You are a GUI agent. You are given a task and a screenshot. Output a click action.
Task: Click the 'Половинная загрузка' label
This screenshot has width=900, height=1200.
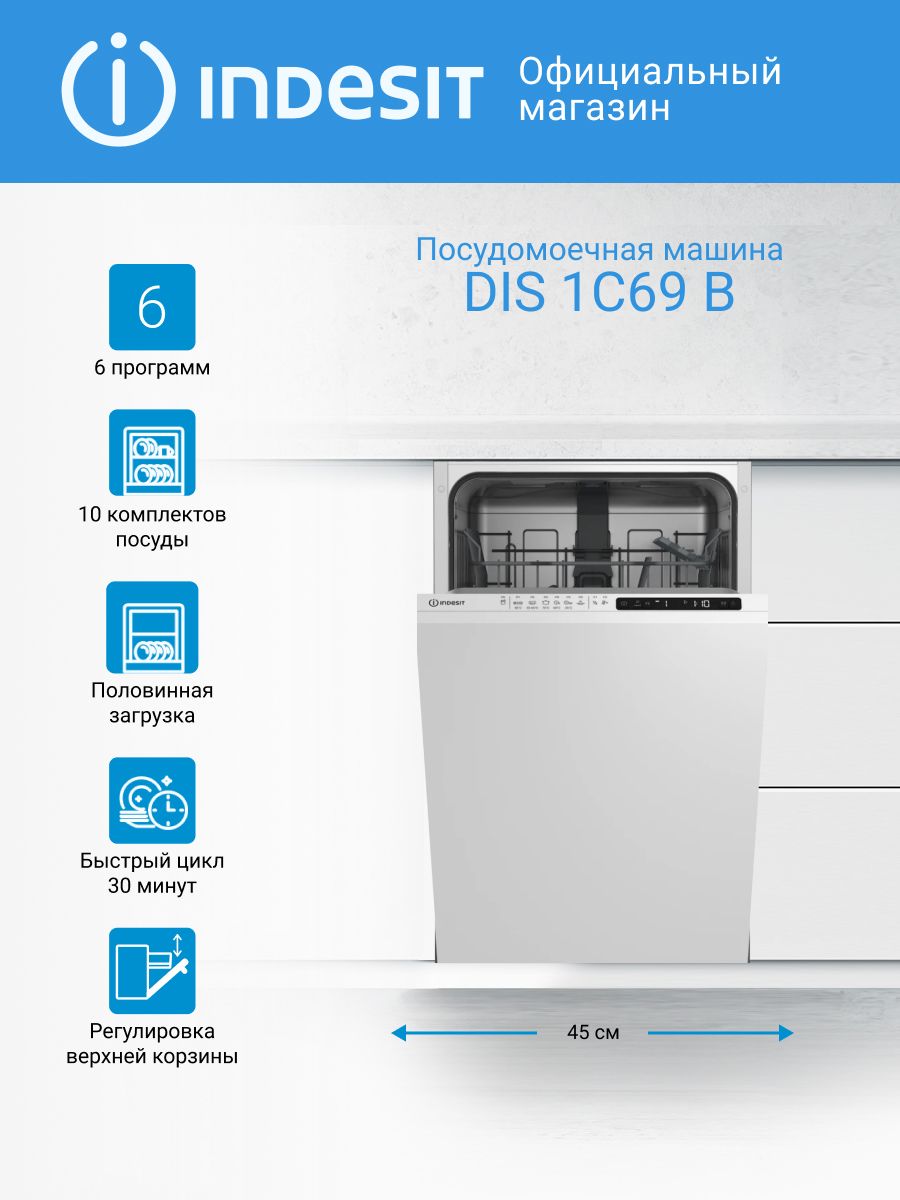point(152,703)
